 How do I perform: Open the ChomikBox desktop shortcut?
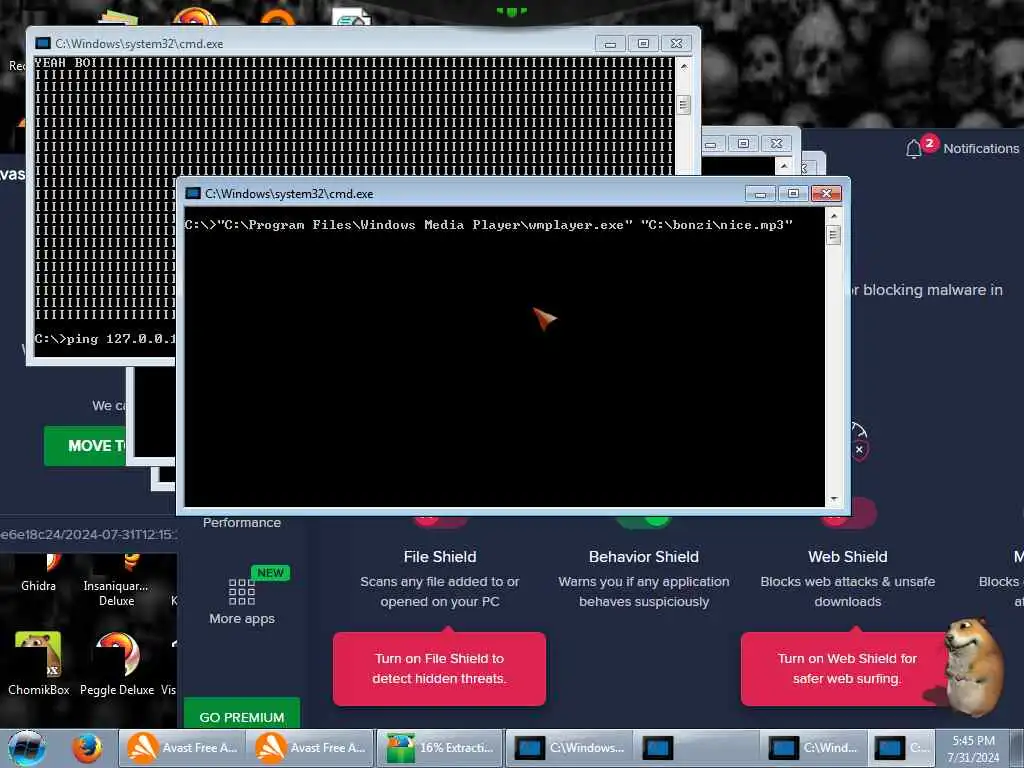(39, 664)
